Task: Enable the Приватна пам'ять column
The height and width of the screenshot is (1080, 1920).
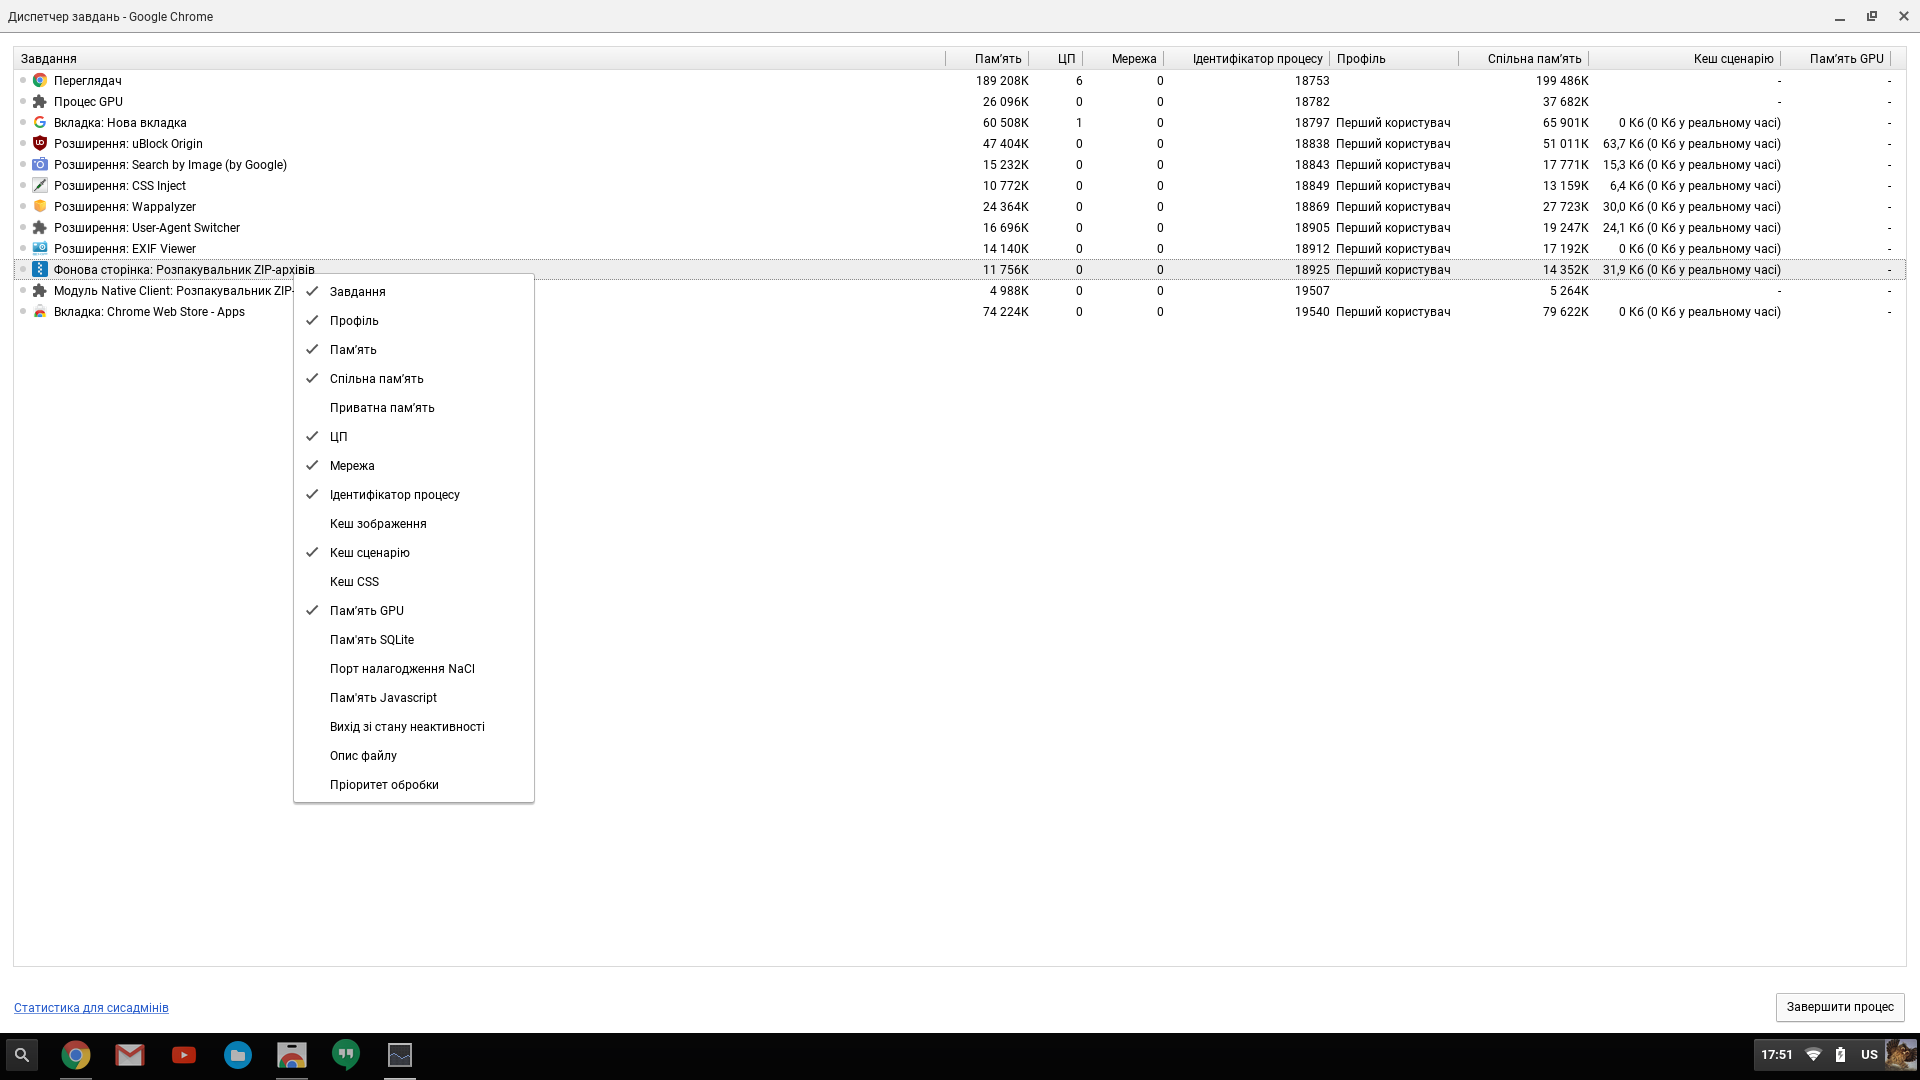Action: [x=381, y=408]
